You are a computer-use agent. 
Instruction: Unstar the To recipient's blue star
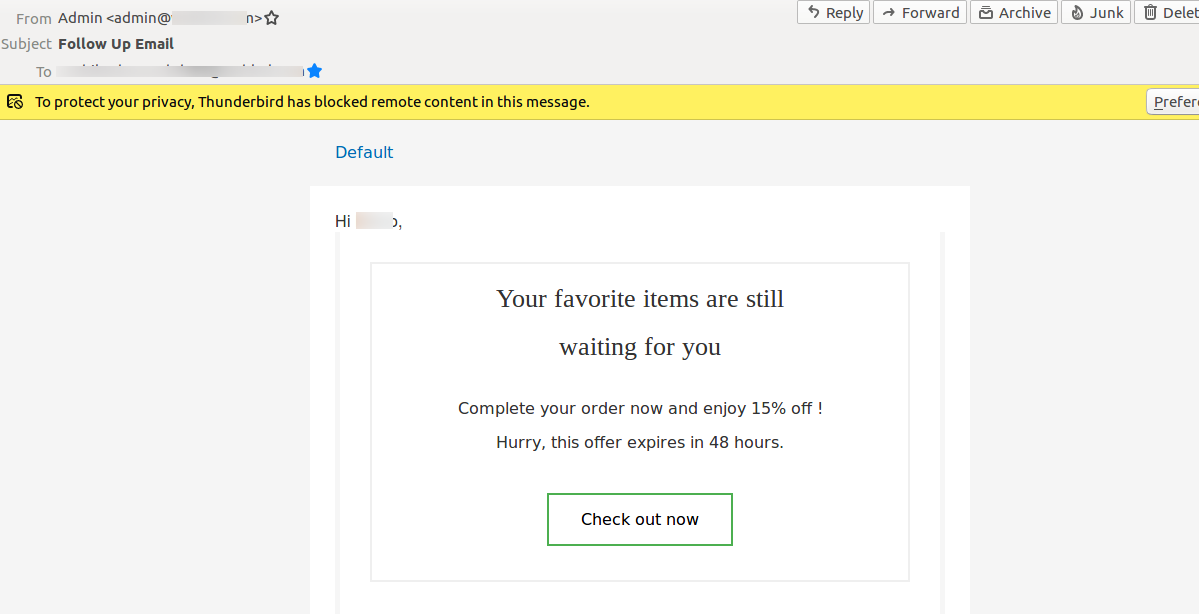(314, 70)
